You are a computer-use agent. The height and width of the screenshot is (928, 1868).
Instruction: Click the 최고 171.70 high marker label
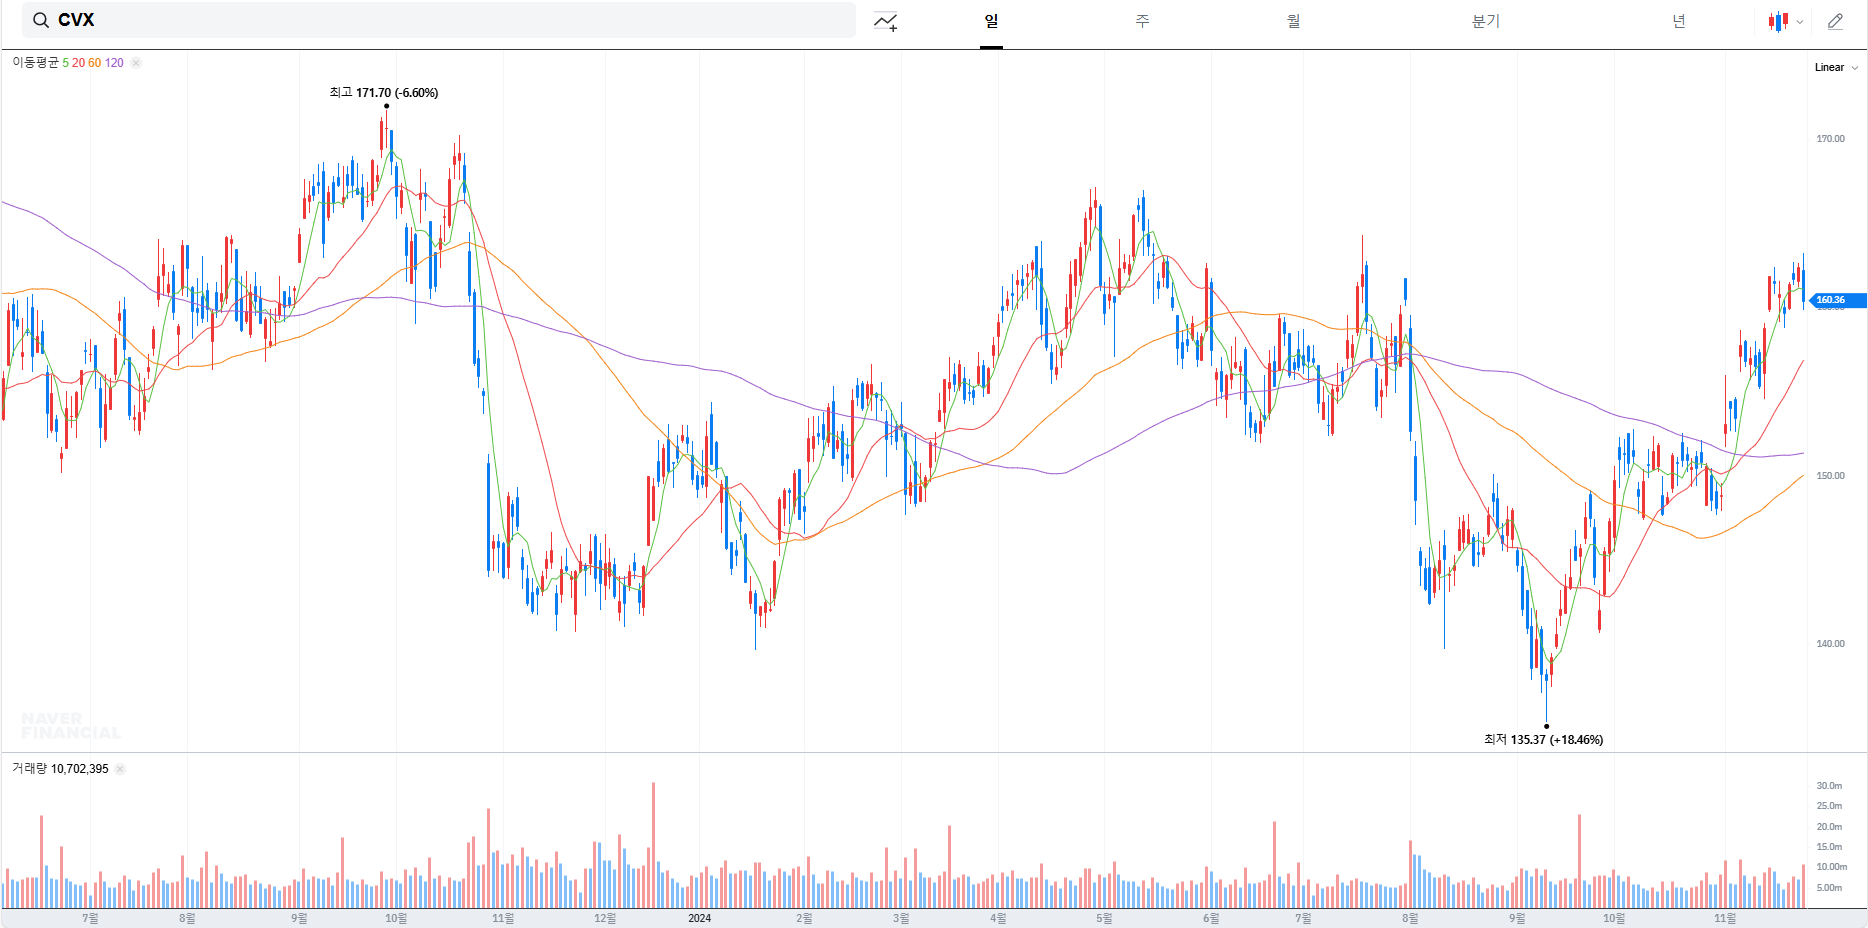click(x=384, y=93)
